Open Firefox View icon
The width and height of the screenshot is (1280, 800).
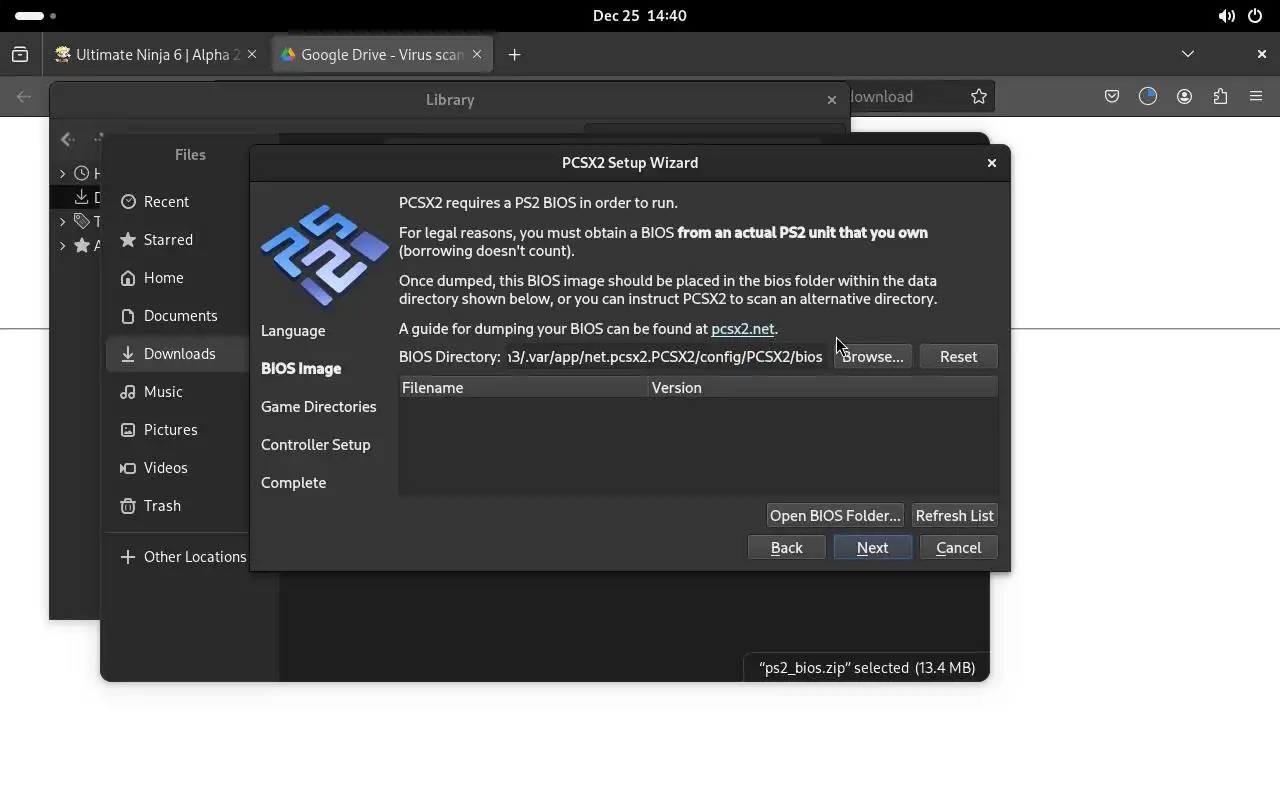tap(20, 55)
